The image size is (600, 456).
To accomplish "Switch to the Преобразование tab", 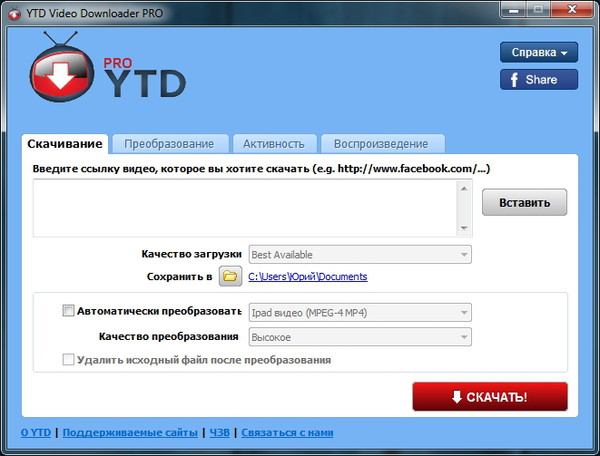I will (x=170, y=144).
